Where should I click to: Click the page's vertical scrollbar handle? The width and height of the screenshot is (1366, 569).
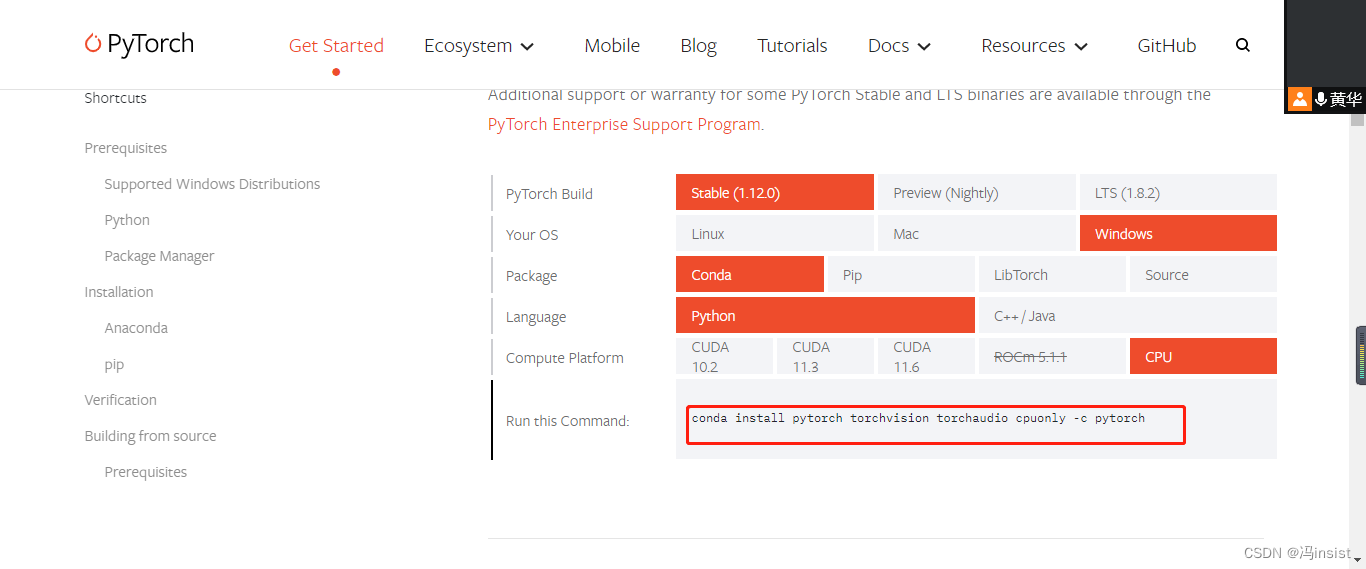(1360, 355)
